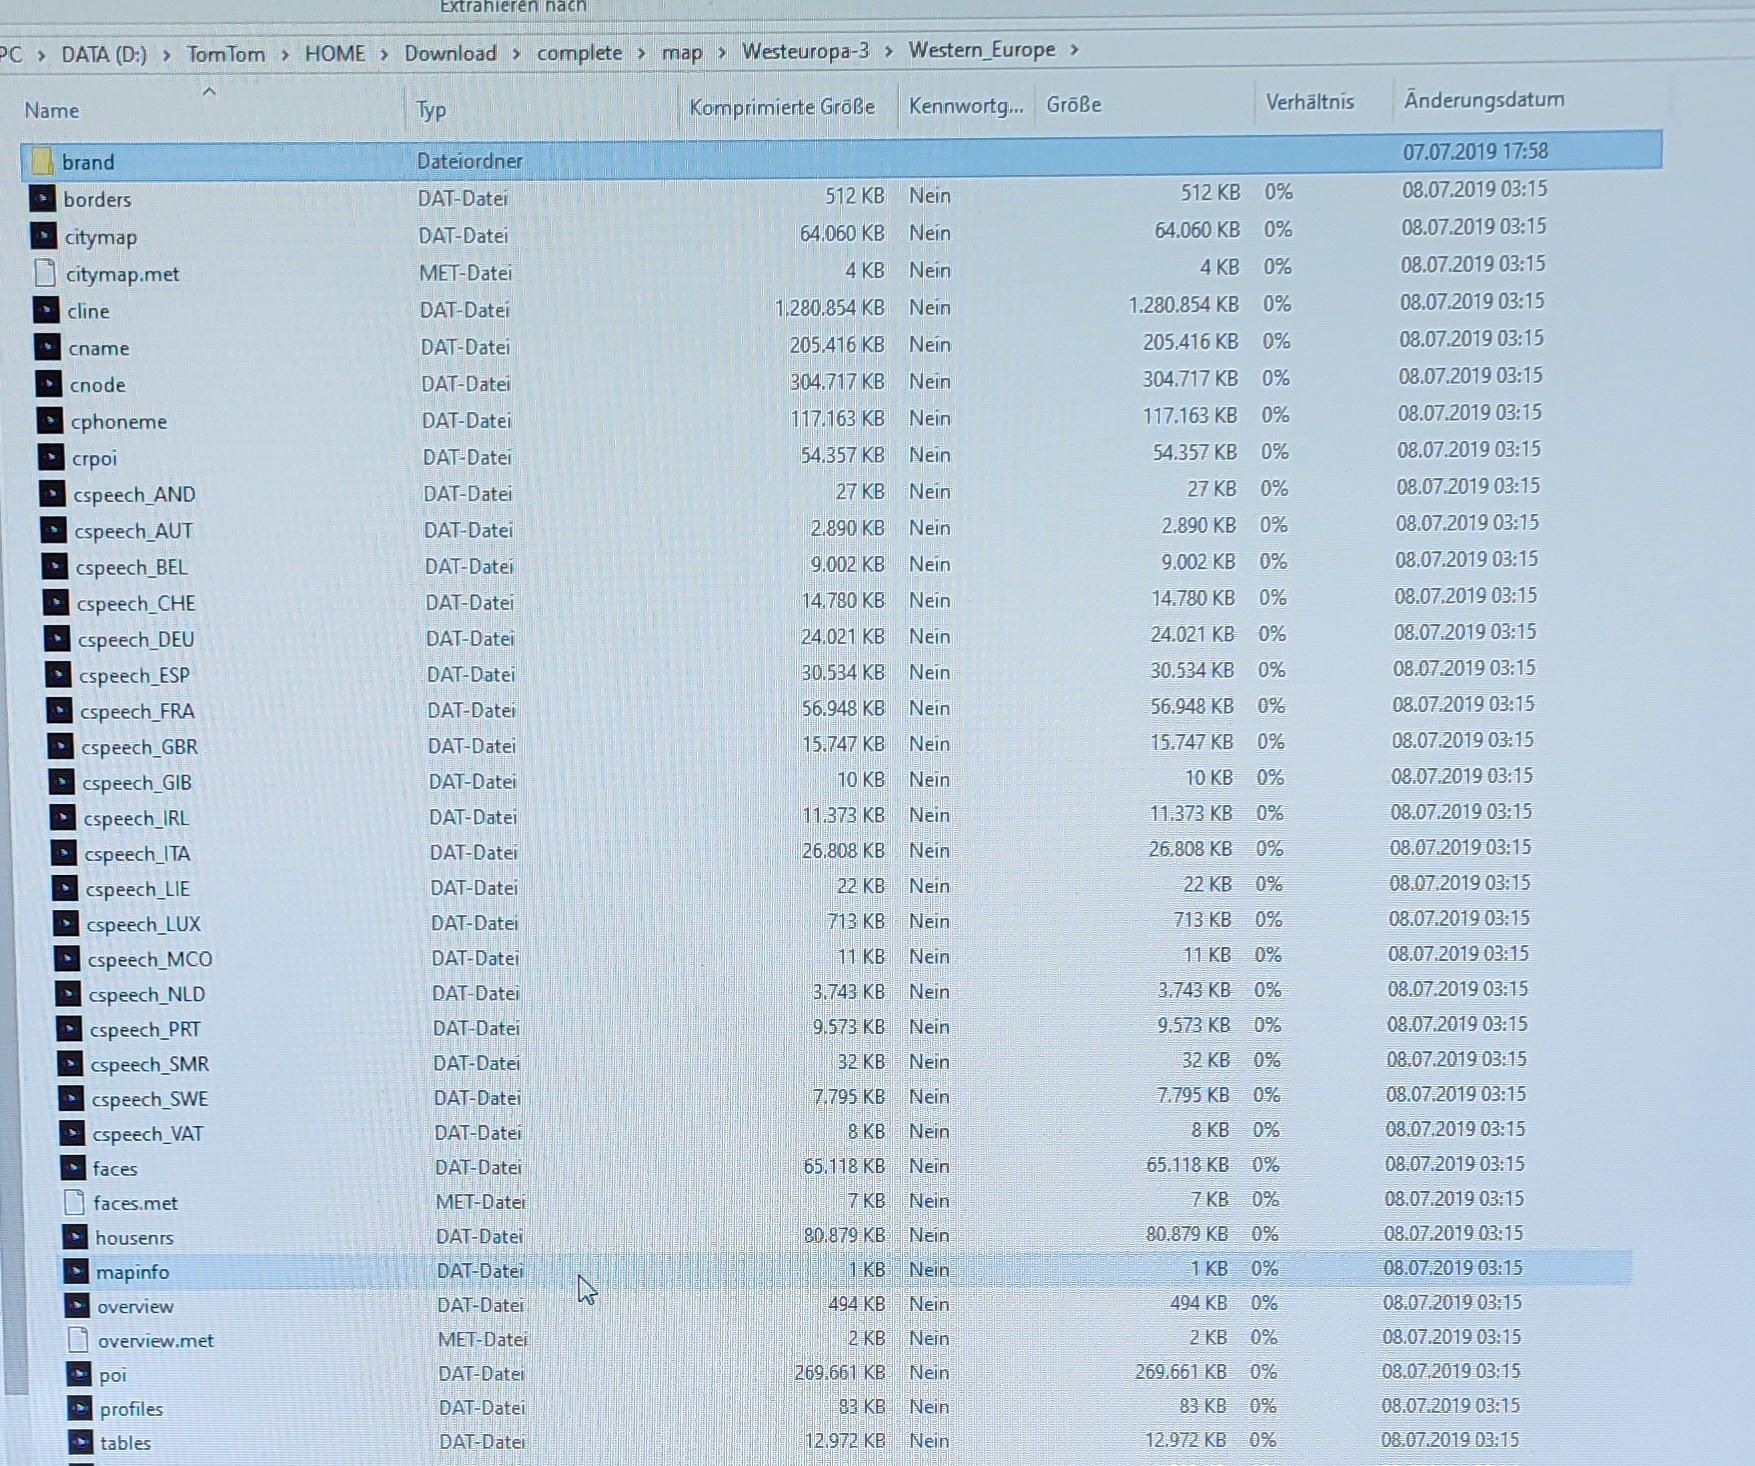
Task: Navigate to Westeuropa-3 in address bar
Action: [x=805, y=51]
